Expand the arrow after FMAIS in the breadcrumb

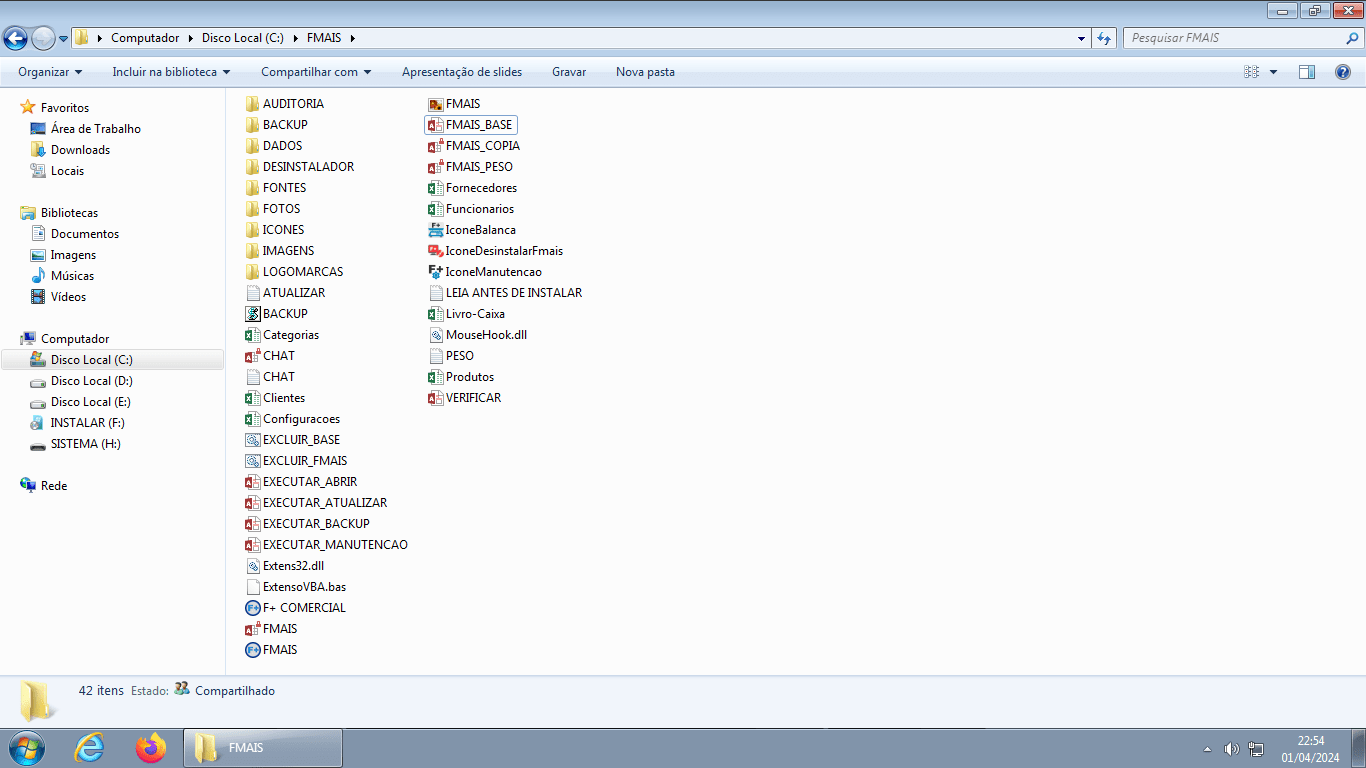352,38
